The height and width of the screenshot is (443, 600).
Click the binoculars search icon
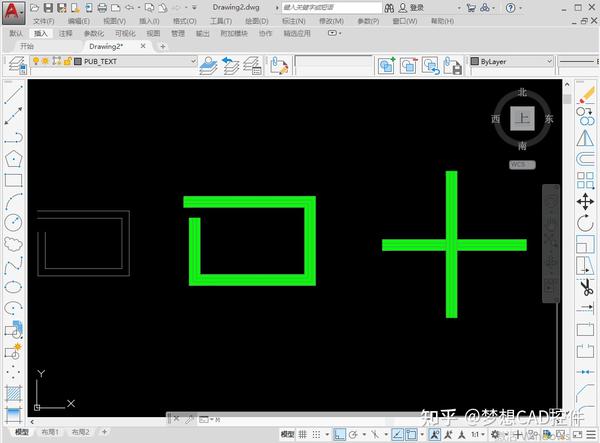[x=389, y=8]
